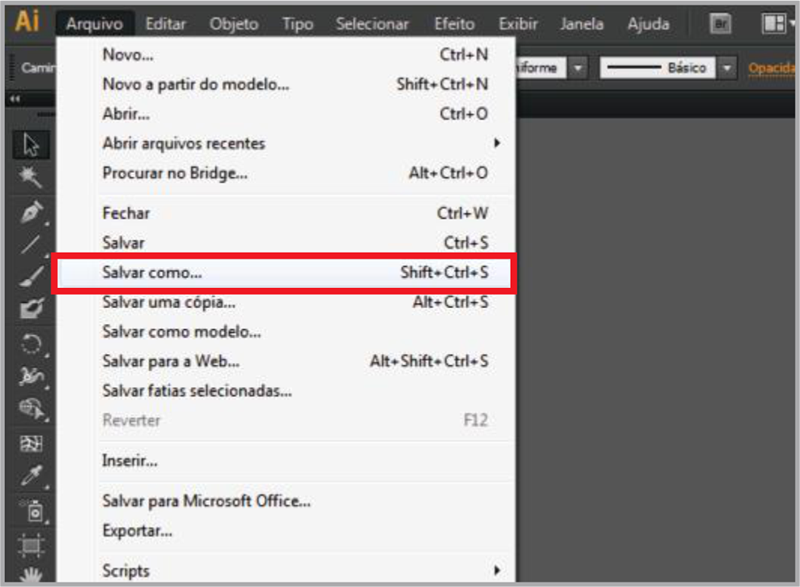The height and width of the screenshot is (587, 800).
Task: Choose Novo a partir do modelo...
Action: 286,84
